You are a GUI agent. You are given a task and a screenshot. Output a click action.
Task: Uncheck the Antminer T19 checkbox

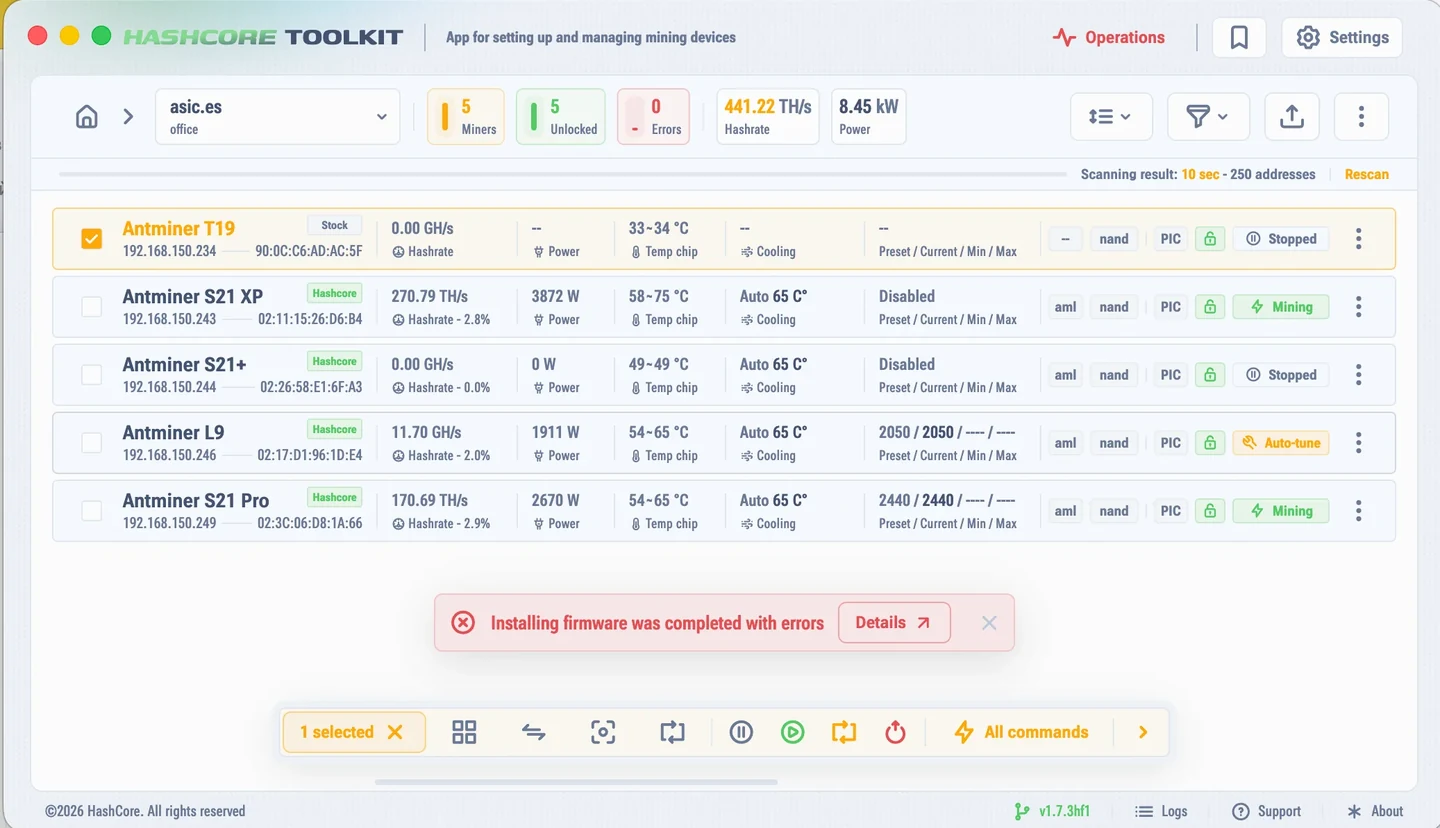coord(91,239)
